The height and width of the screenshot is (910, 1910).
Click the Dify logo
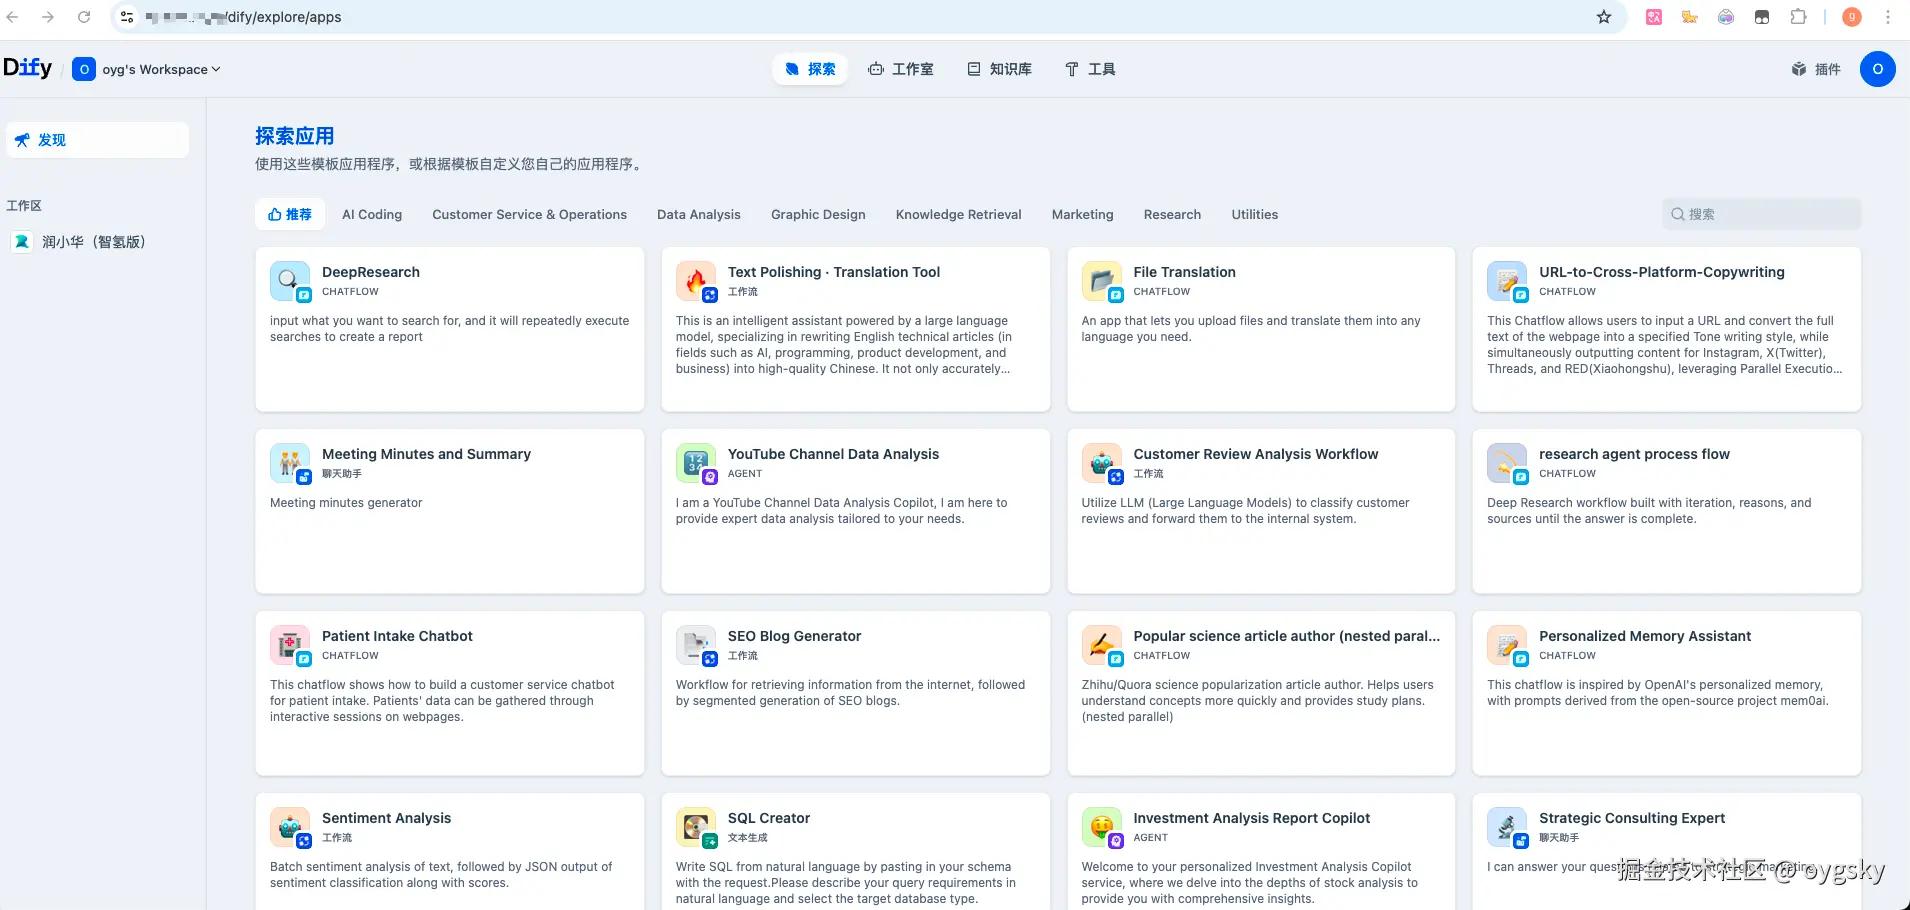click(x=28, y=68)
